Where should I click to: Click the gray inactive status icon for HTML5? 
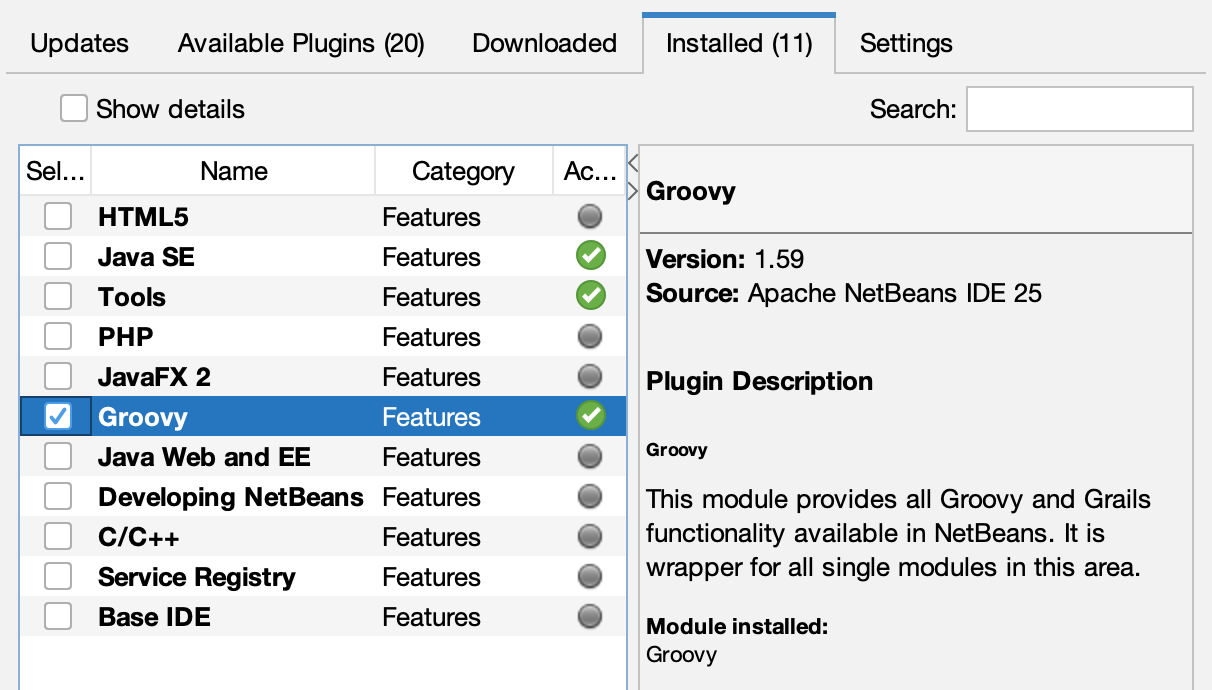(590, 217)
